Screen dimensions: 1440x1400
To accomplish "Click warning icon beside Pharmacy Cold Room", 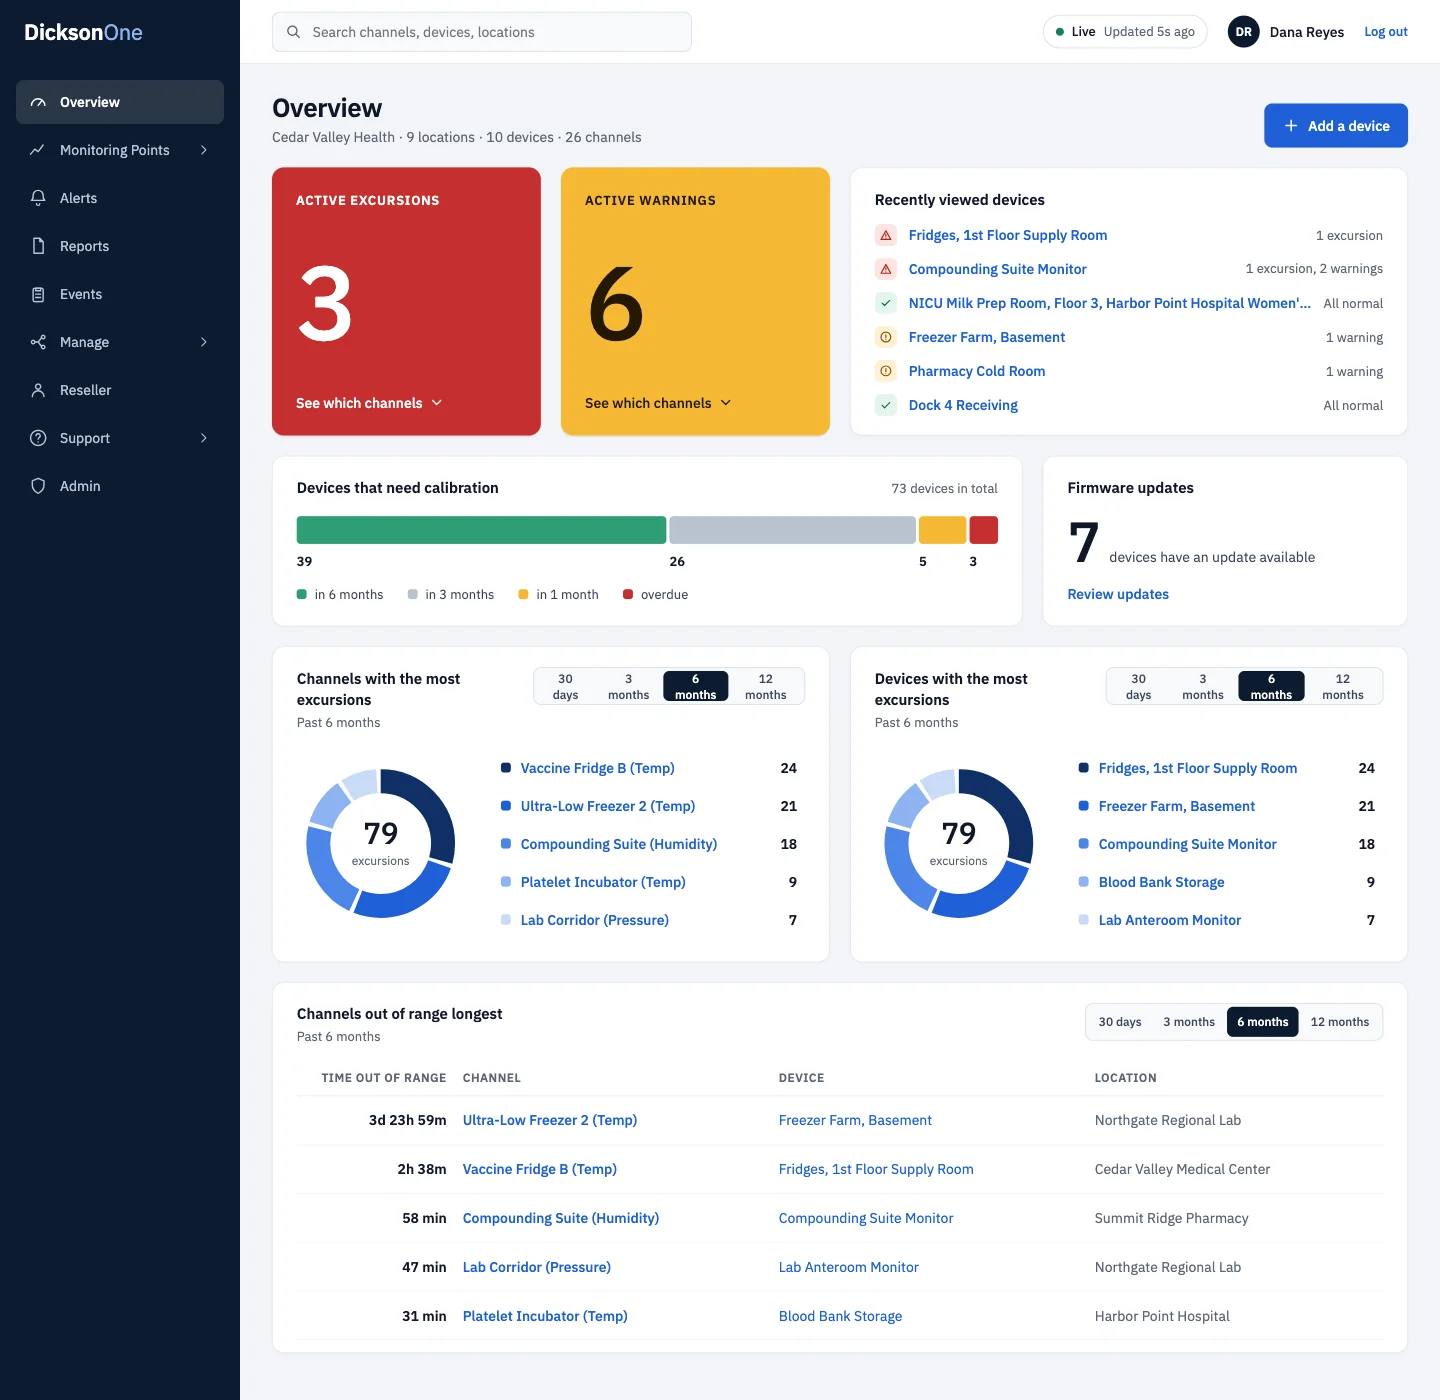I will click(x=886, y=371).
